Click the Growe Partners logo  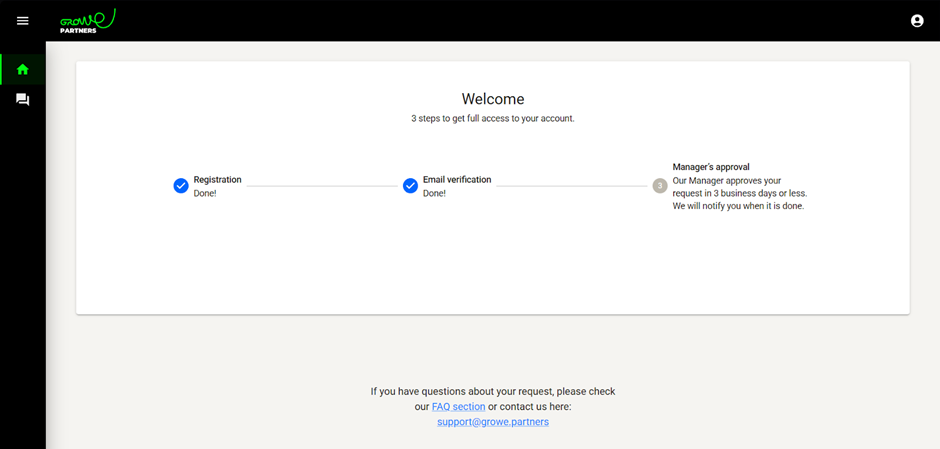pyautogui.click(x=87, y=20)
